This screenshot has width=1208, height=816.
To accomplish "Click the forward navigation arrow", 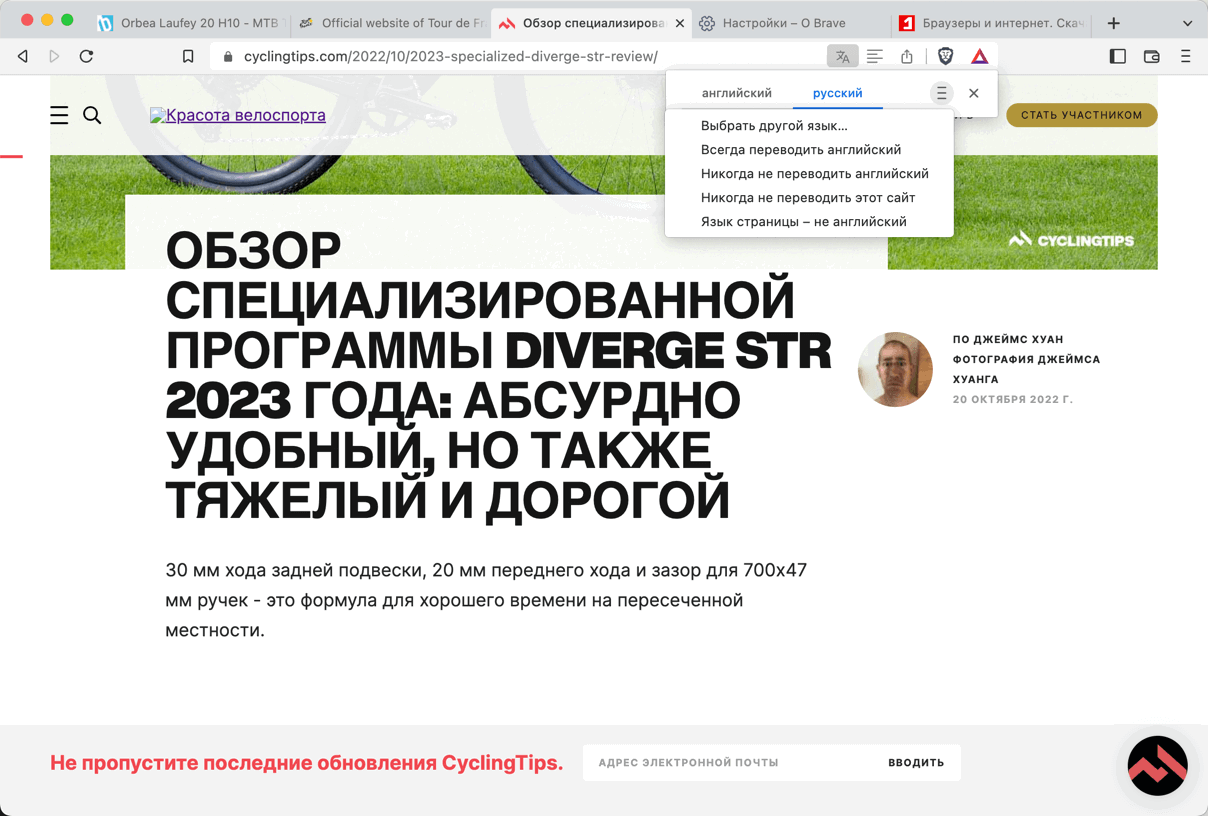I will (54, 57).
